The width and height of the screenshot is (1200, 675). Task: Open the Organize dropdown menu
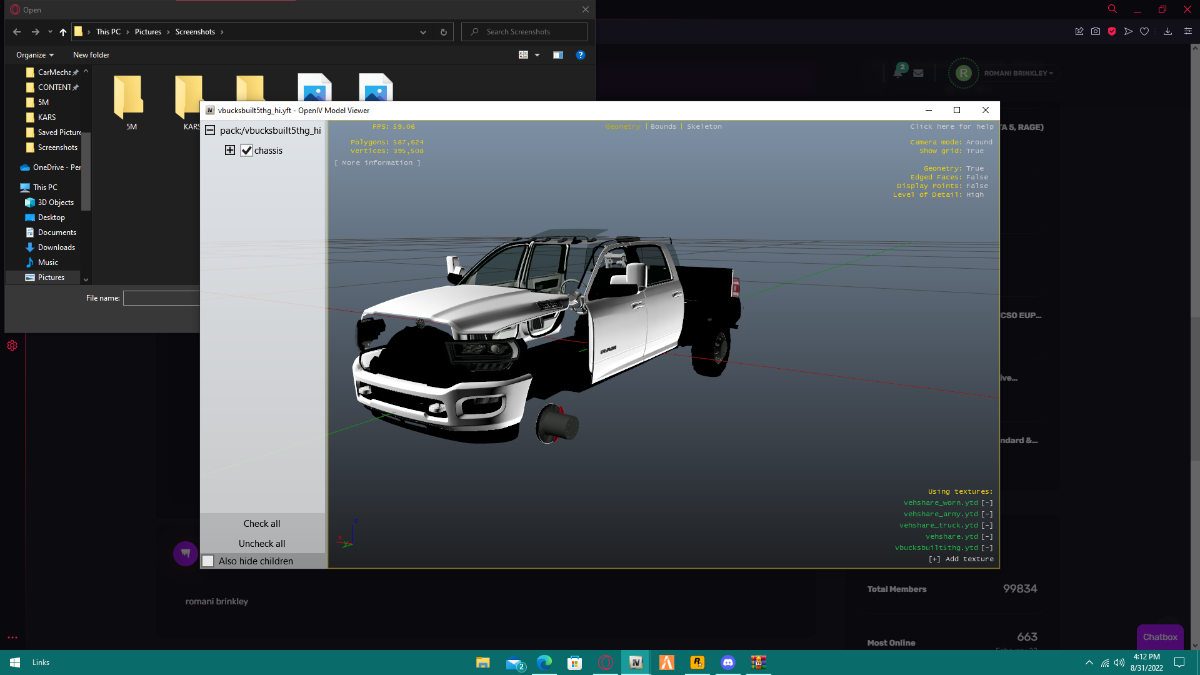pyautogui.click(x=34, y=55)
